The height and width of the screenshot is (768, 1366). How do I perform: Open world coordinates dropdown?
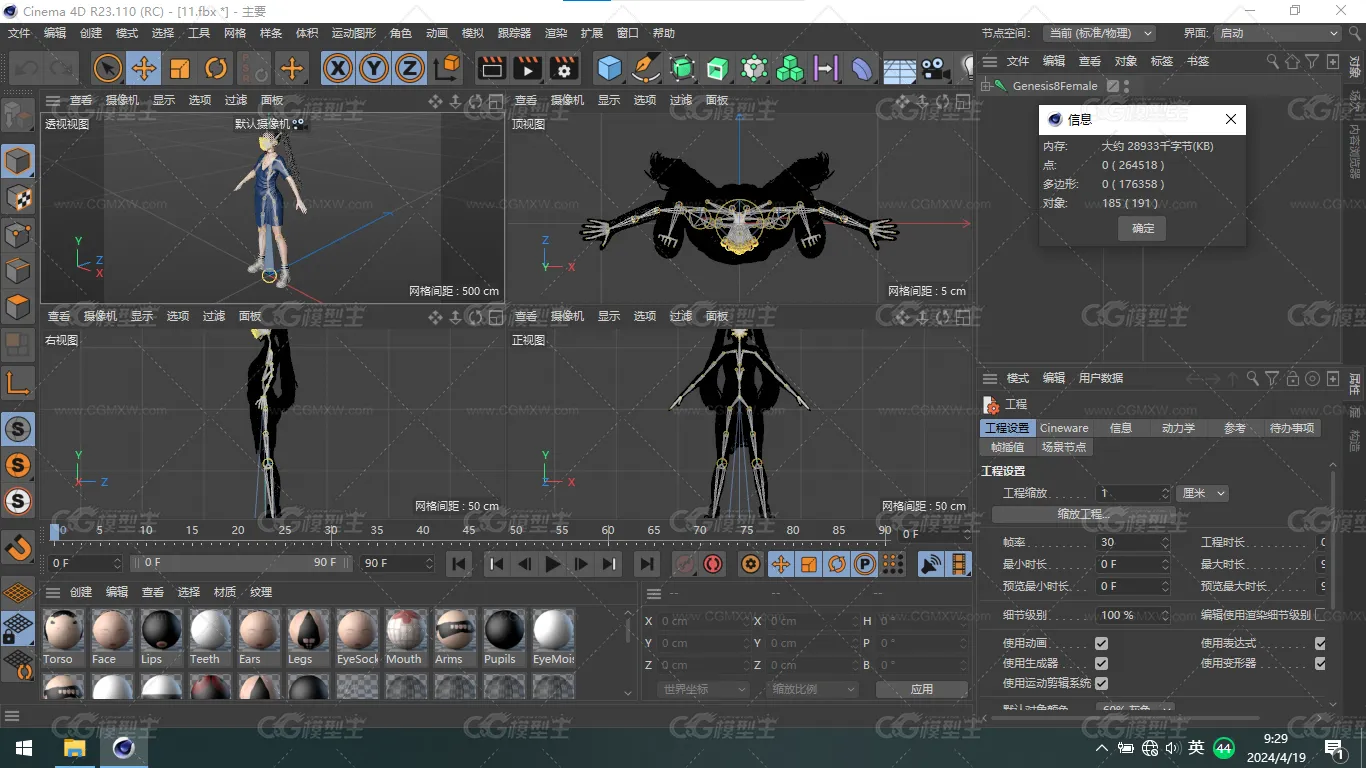(x=704, y=689)
